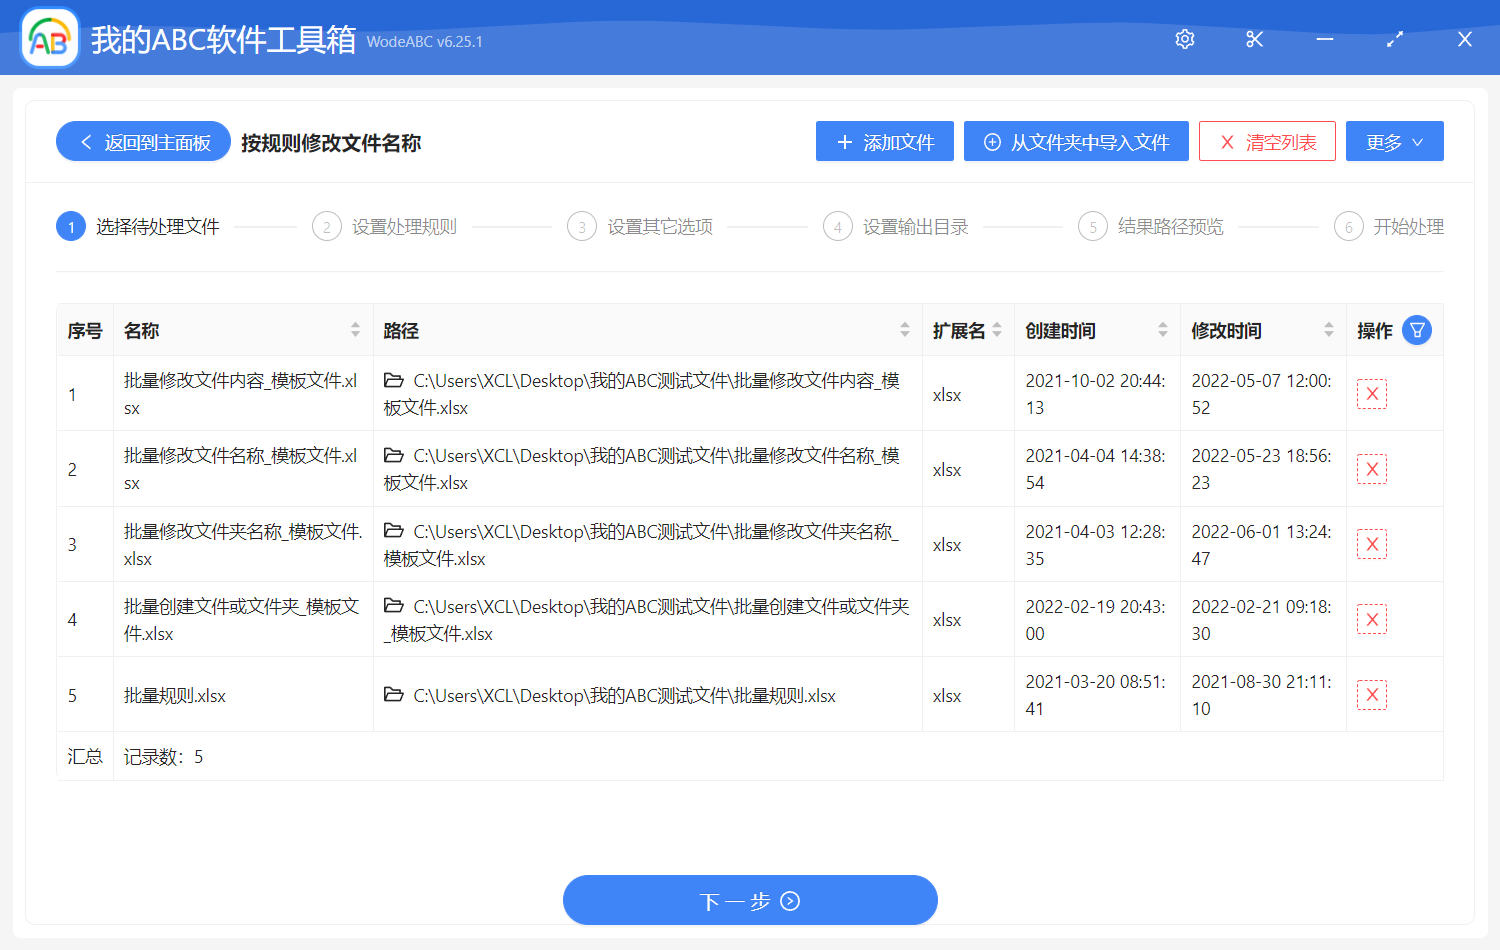Click the 下一步 button at the bottom

tap(750, 900)
